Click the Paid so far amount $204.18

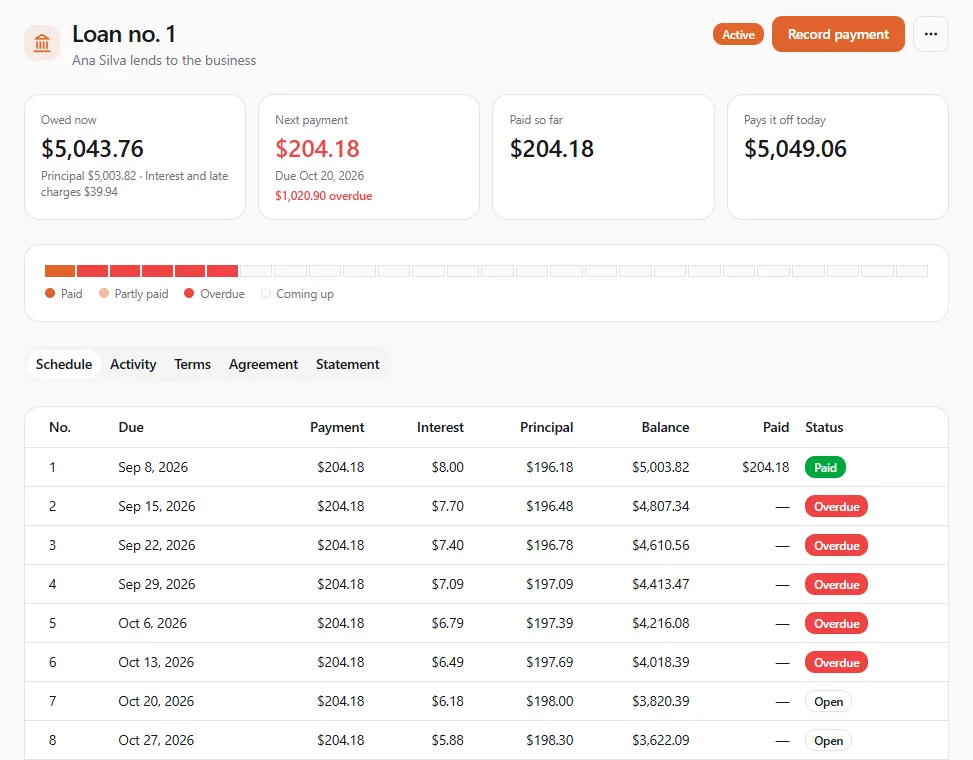(552, 149)
